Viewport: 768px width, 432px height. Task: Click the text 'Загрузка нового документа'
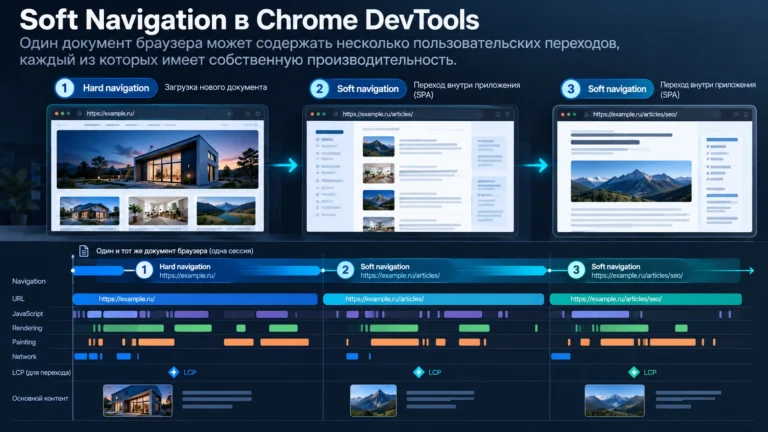pyautogui.click(x=216, y=87)
